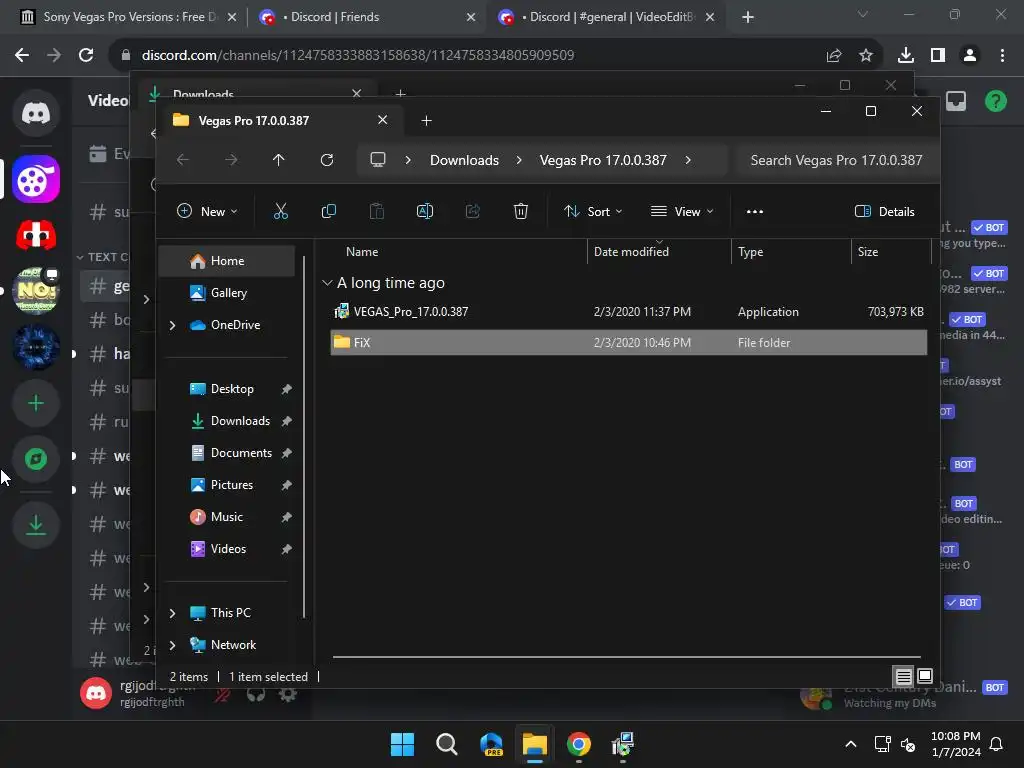
Task: Switch to Discord #general browser tab
Action: pos(606,17)
